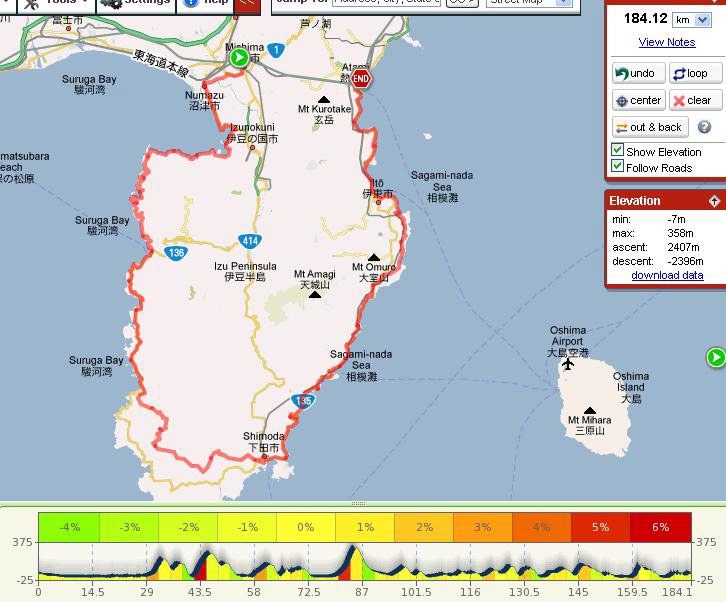Click the red 6% grade color swatch
726x602 pixels.
click(660, 527)
